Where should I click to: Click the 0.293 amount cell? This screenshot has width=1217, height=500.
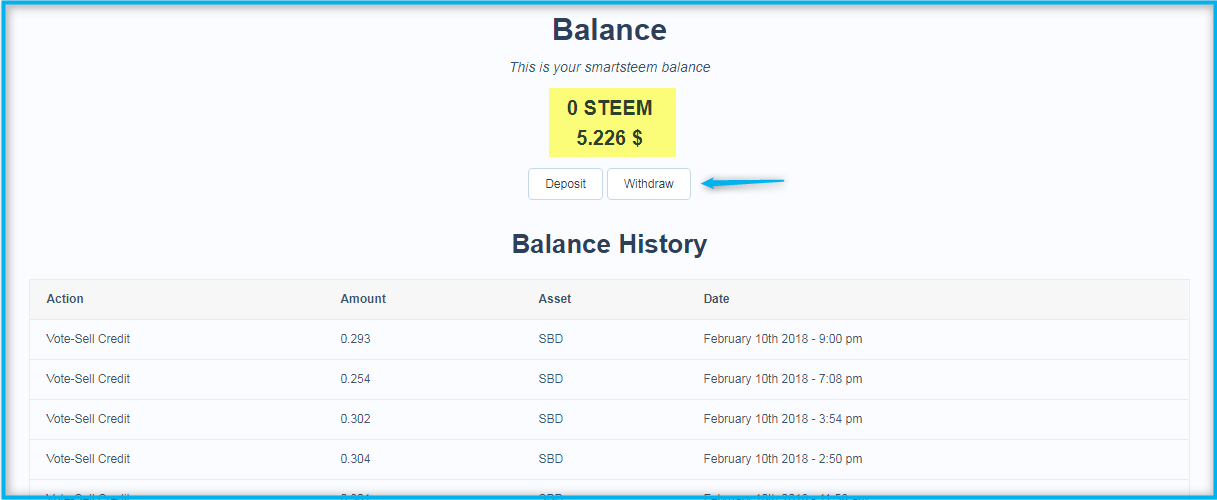coord(355,339)
